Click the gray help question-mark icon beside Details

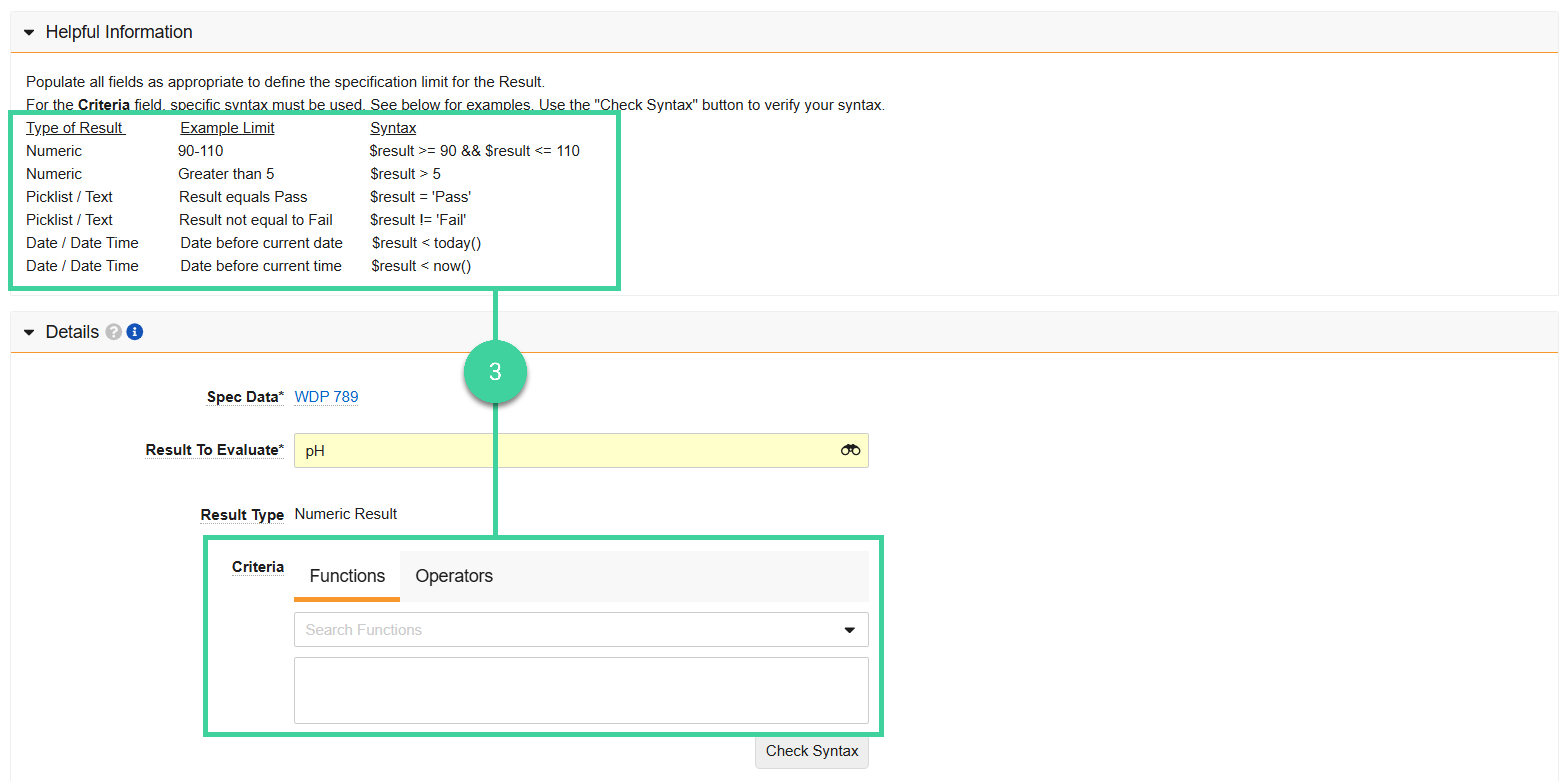[x=113, y=331]
